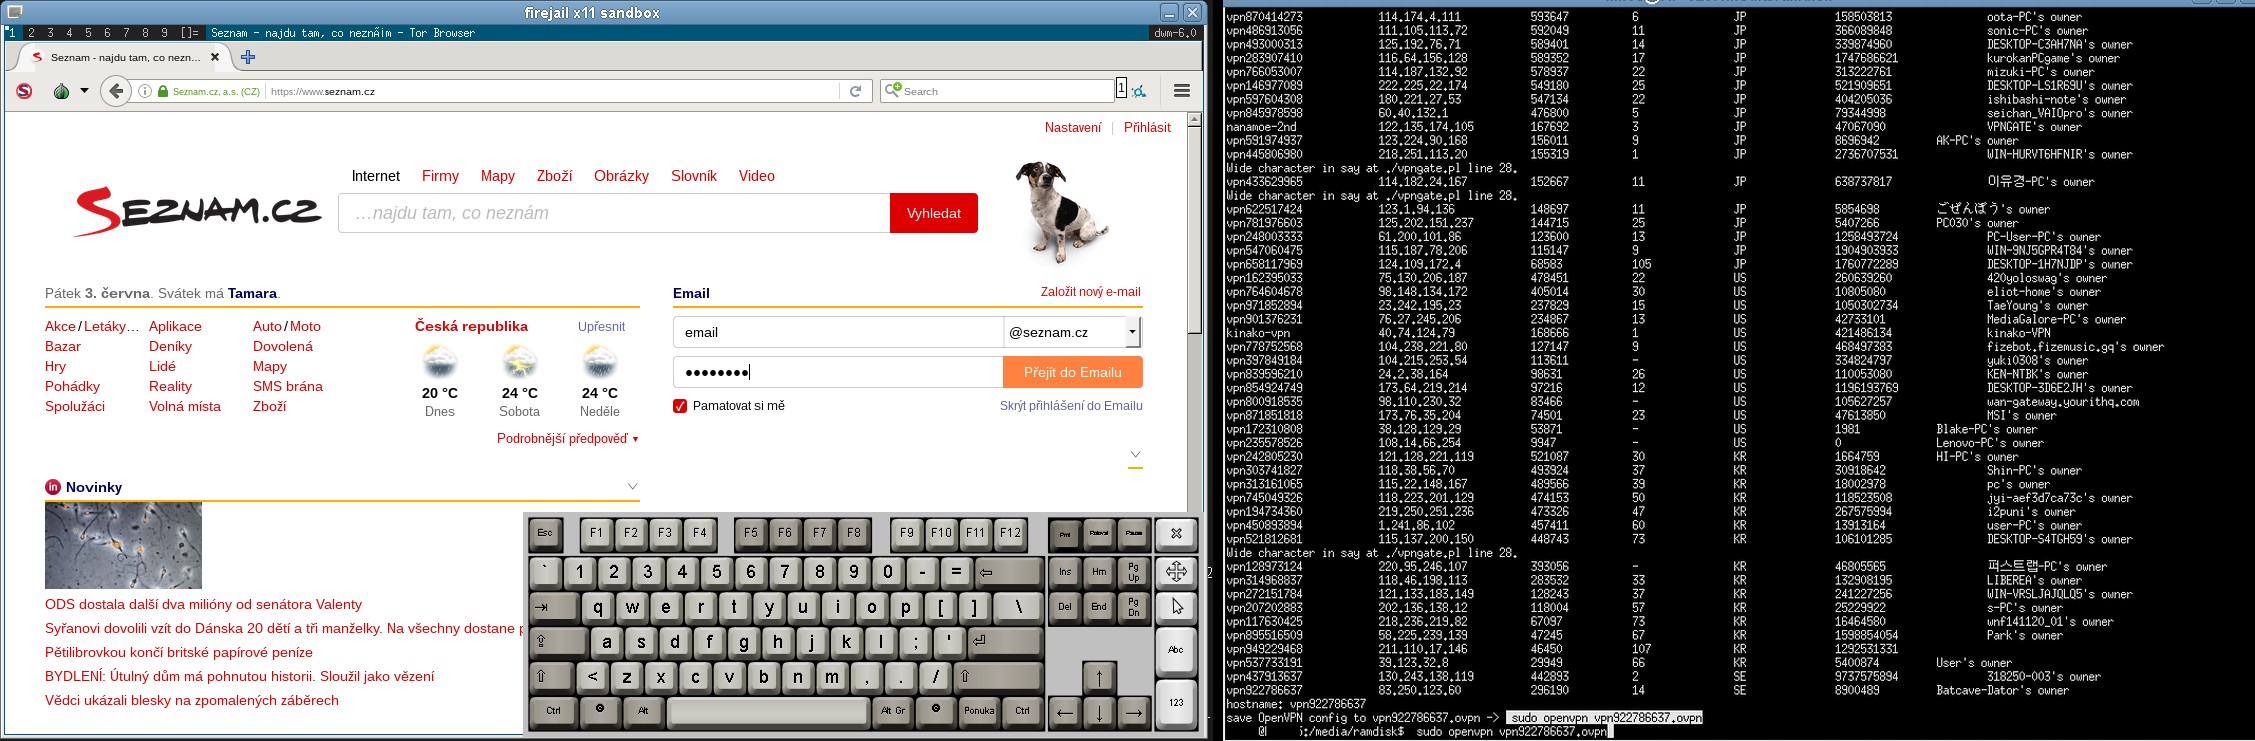Click the red Seznam toolbar icon
2255x741 pixels.
pos(24,91)
